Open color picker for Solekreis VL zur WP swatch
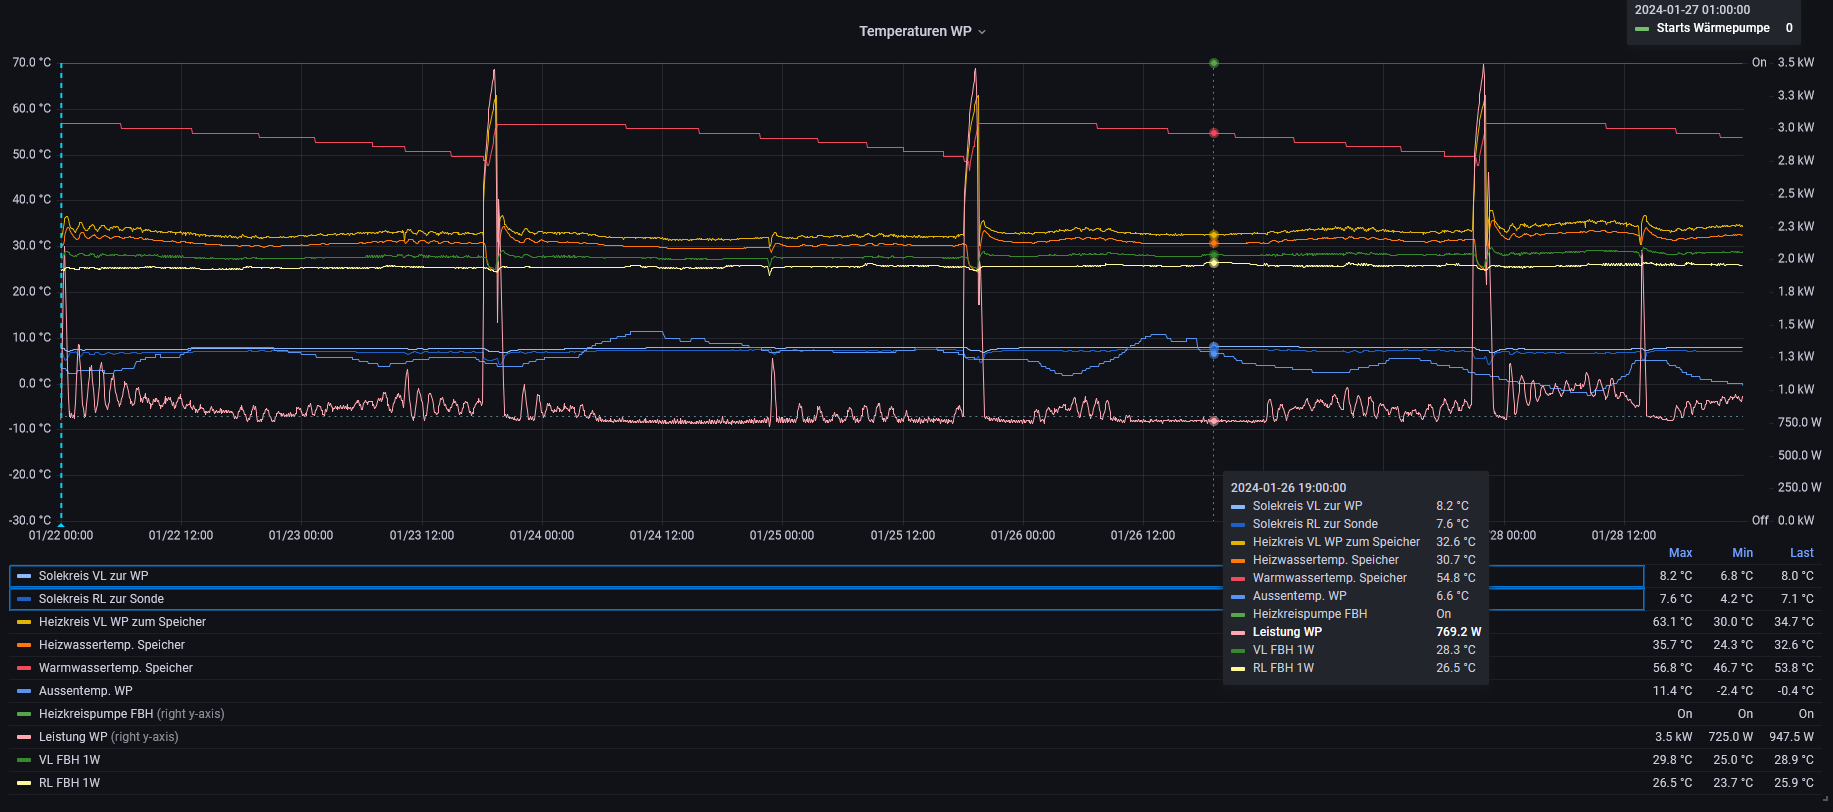 coord(24,576)
